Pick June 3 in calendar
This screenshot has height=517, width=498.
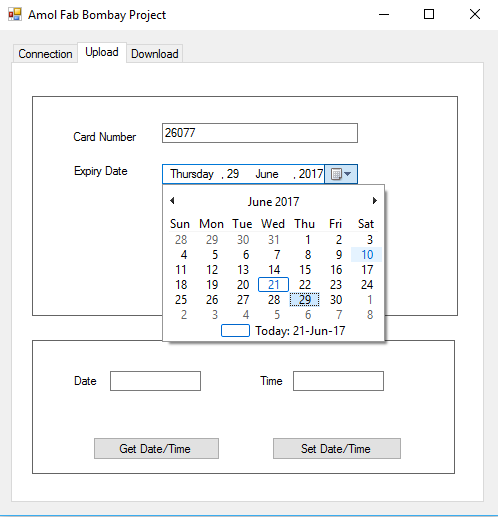coord(369,240)
